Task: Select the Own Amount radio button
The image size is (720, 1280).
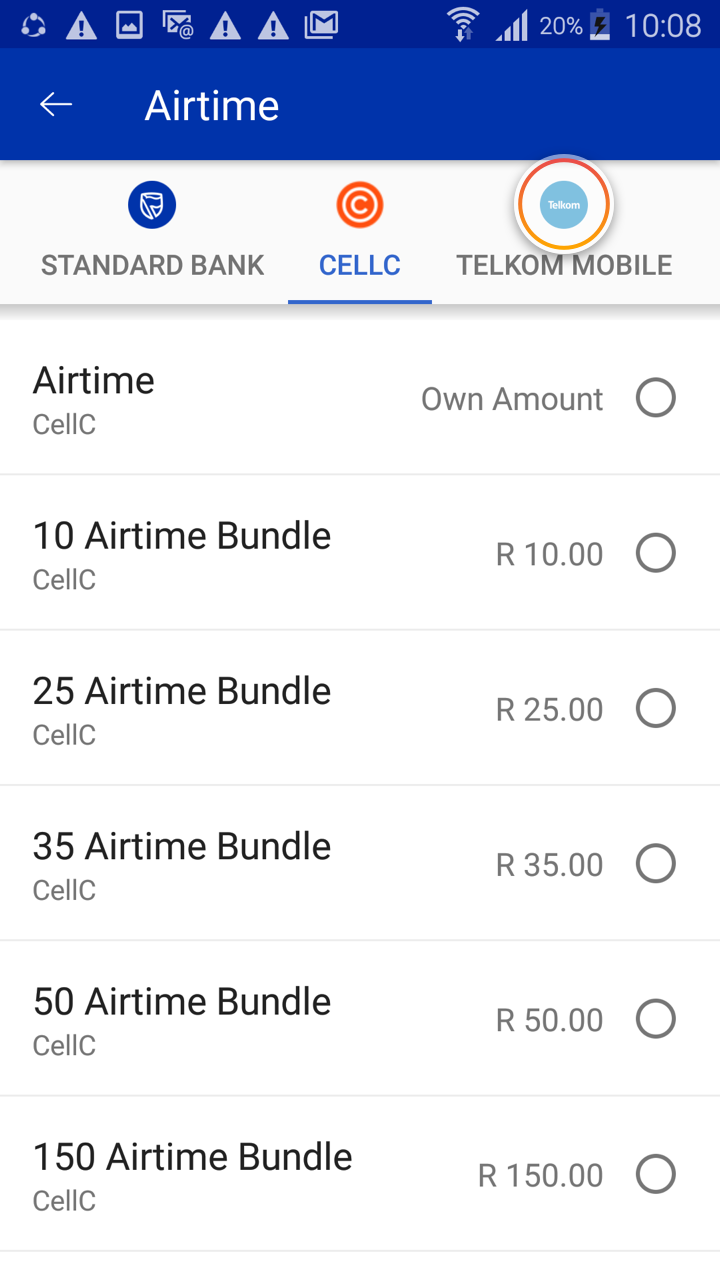Action: (656, 398)
